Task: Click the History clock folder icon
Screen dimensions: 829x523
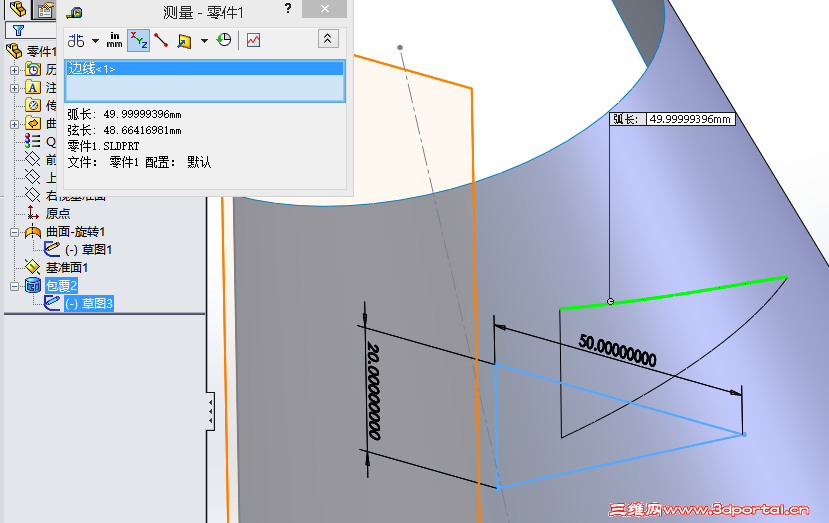Action: (33, 69)
